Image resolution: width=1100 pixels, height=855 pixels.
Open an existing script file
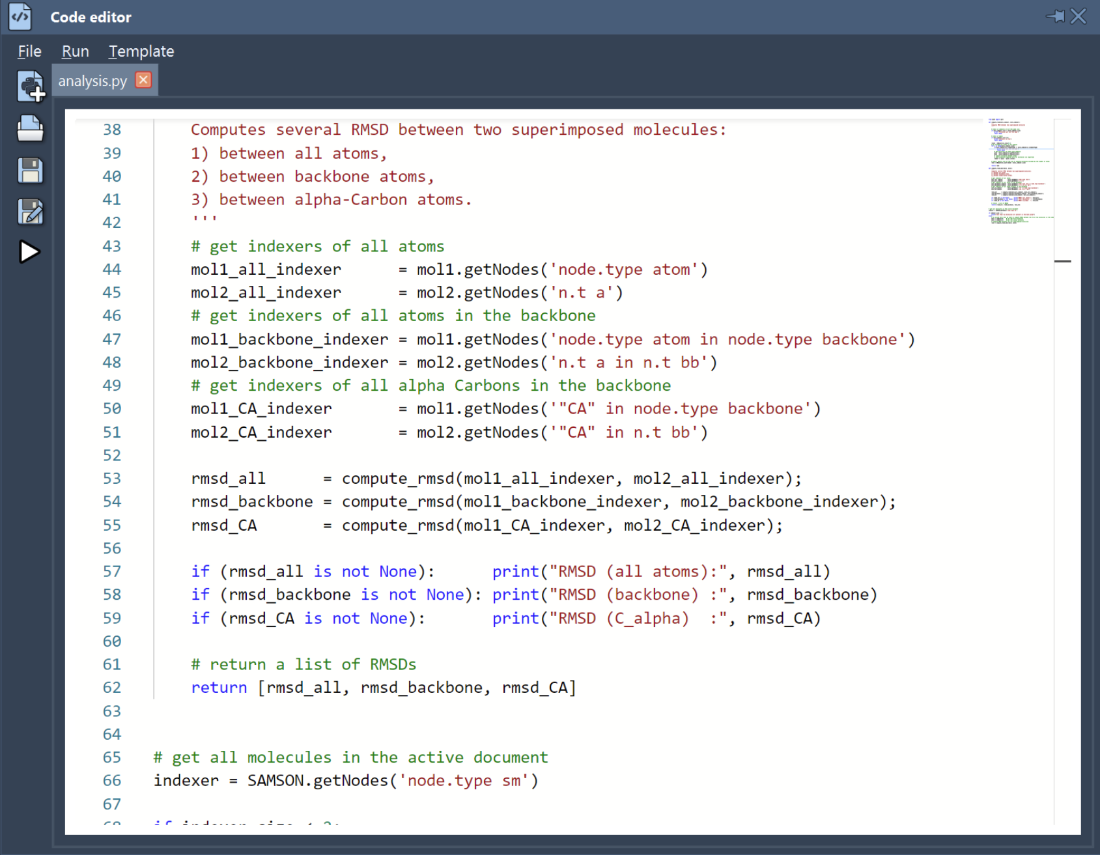click(x=30, y=128)
